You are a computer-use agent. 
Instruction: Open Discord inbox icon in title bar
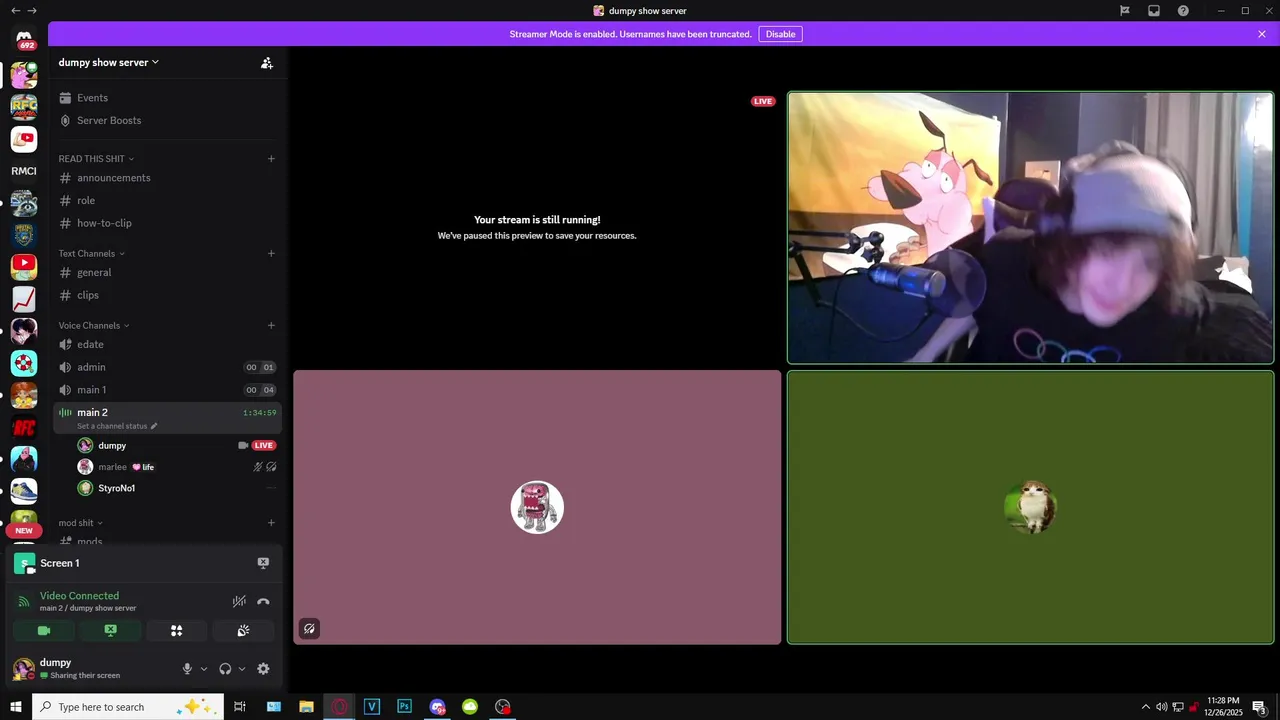(x=1154, y=11)
